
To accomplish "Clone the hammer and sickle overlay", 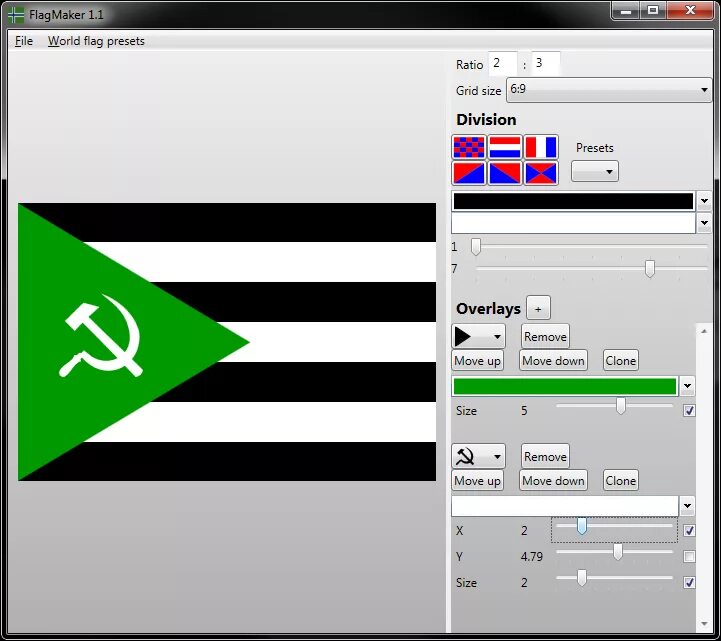I will 621,481.
